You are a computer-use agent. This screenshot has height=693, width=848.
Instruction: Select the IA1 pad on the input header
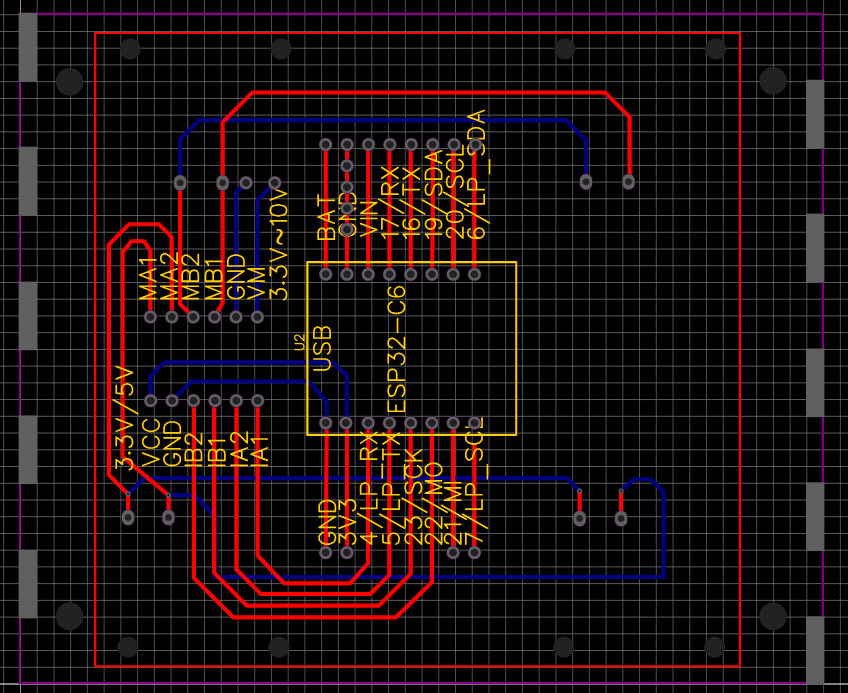[257, 401]
